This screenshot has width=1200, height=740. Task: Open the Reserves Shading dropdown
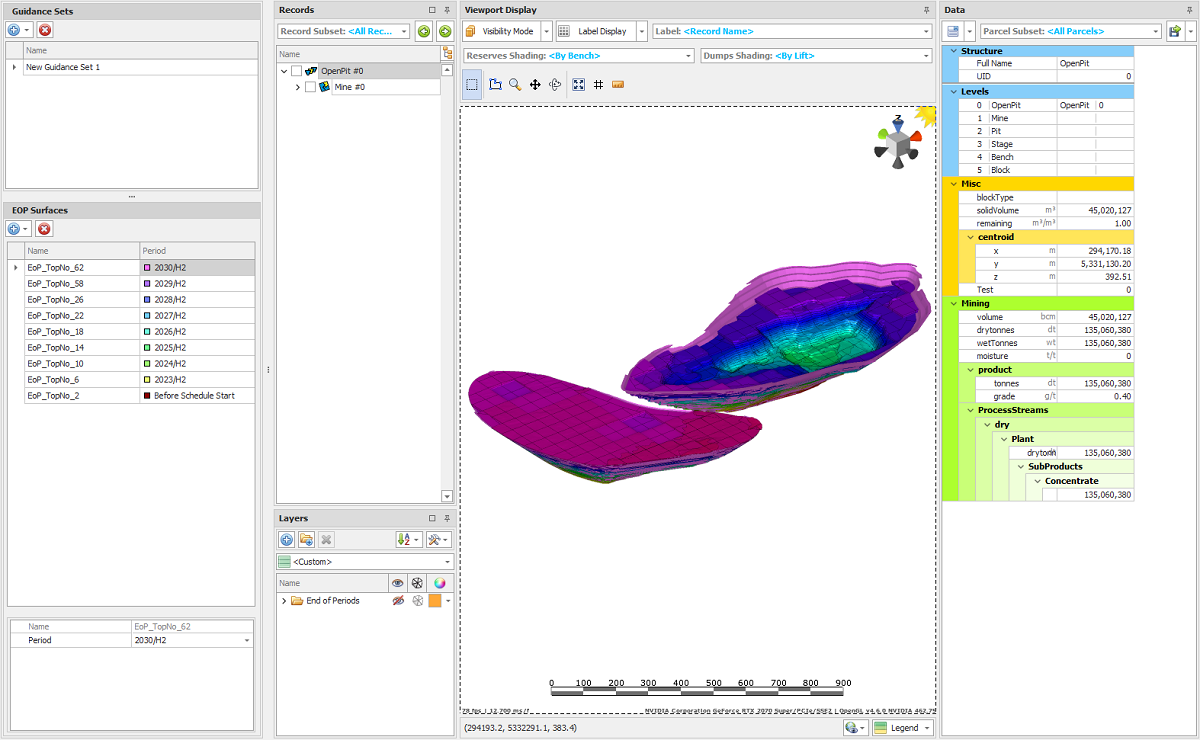[x=687, y=56]
